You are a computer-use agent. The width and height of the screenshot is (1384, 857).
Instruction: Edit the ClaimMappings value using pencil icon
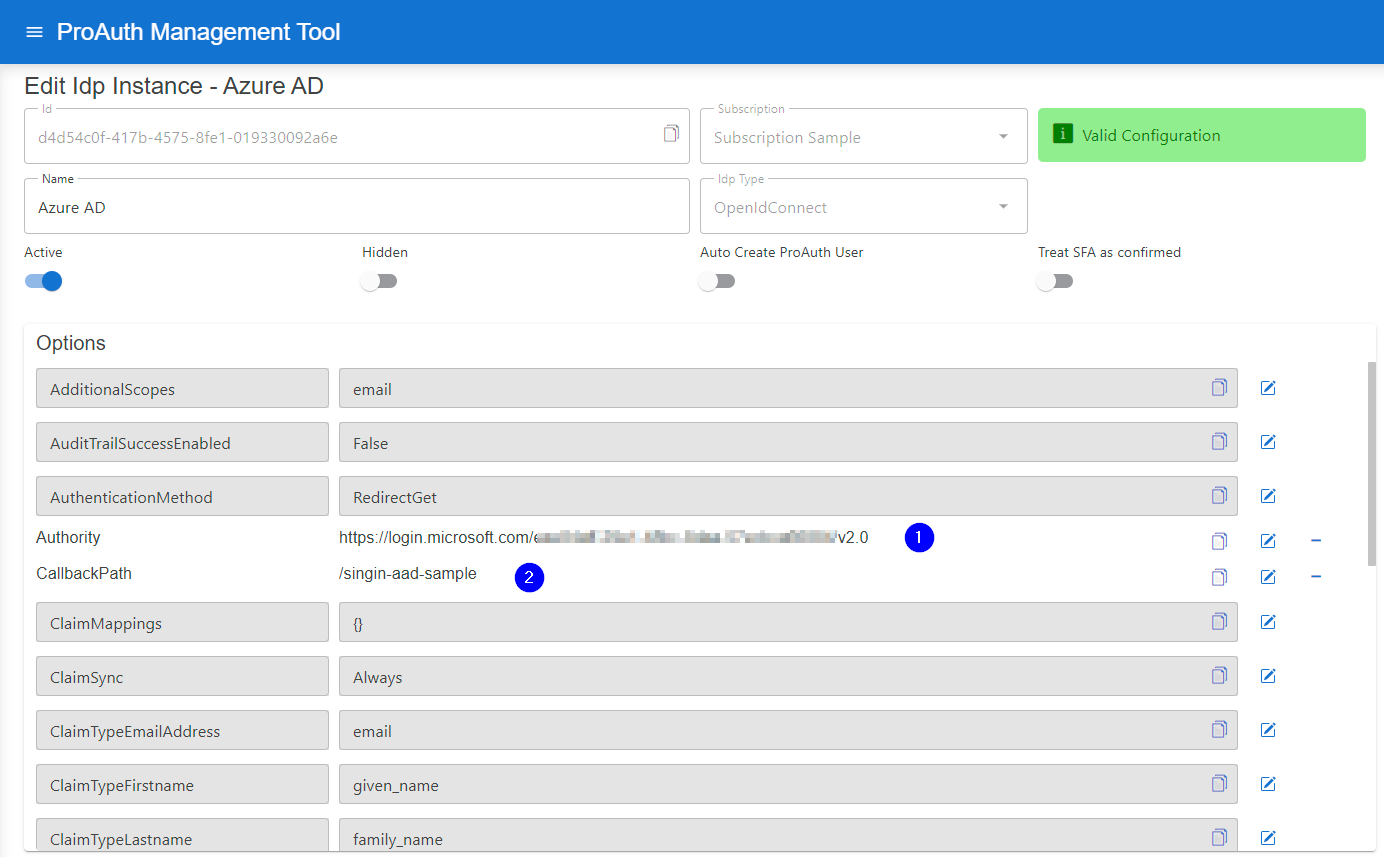[x=1267, y=621]
